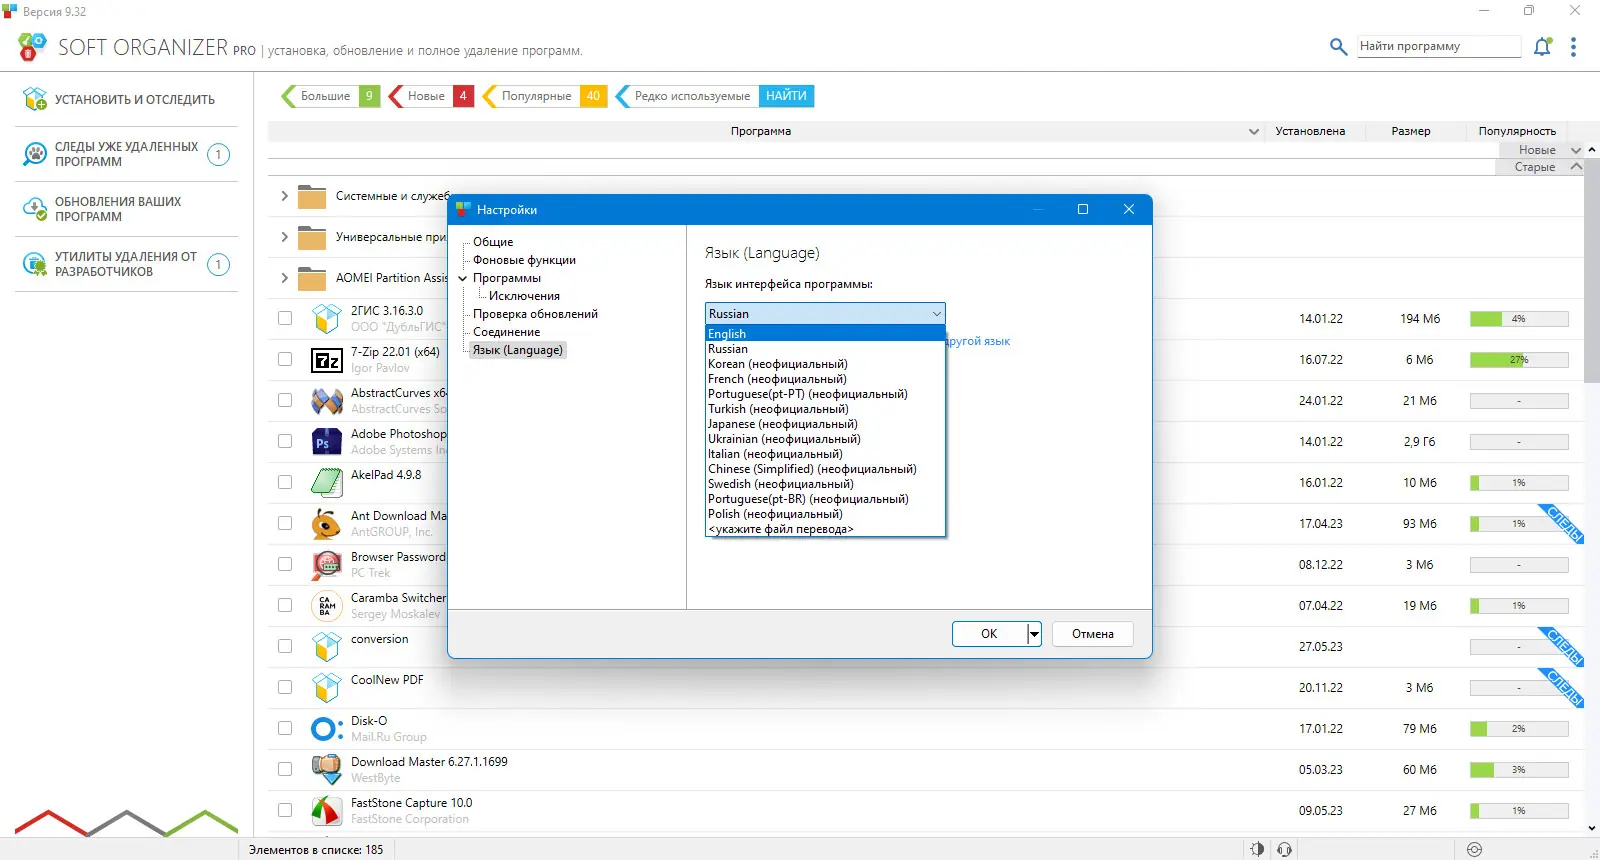Tick the checkbox for Adobe Photoshop
Image resolution: width=1600 pixels, height=860 pixels.
(285, 442)
